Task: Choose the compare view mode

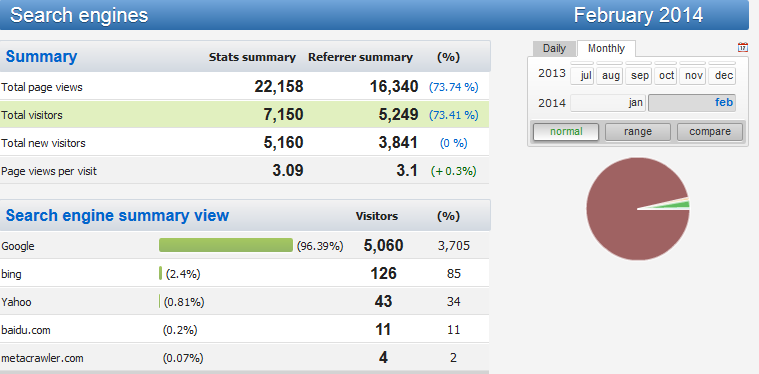Action: [x=710, y=132]
